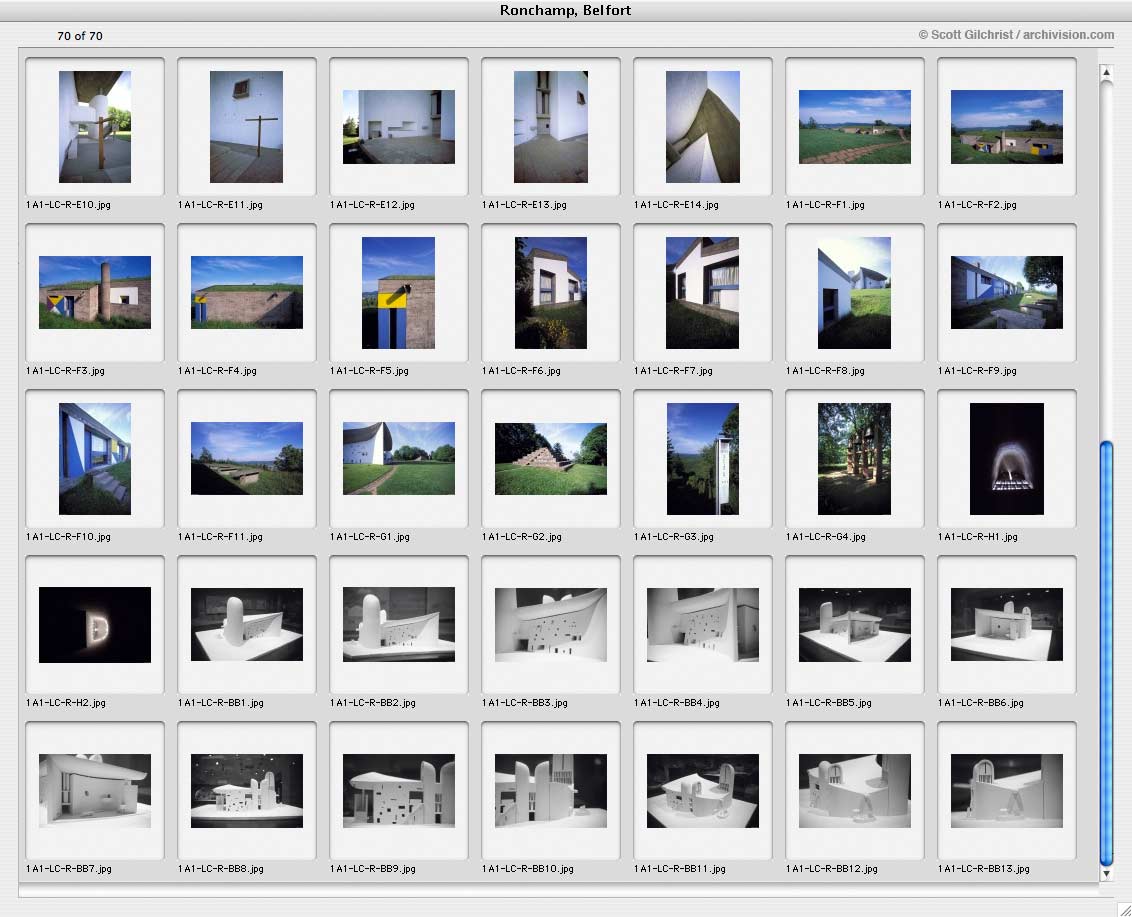The height and width of the screenshot is (917, 1132).
Task: Select thumbnail 1A1-LC-R-E14.jpg
Action: [x=702, y=126]
